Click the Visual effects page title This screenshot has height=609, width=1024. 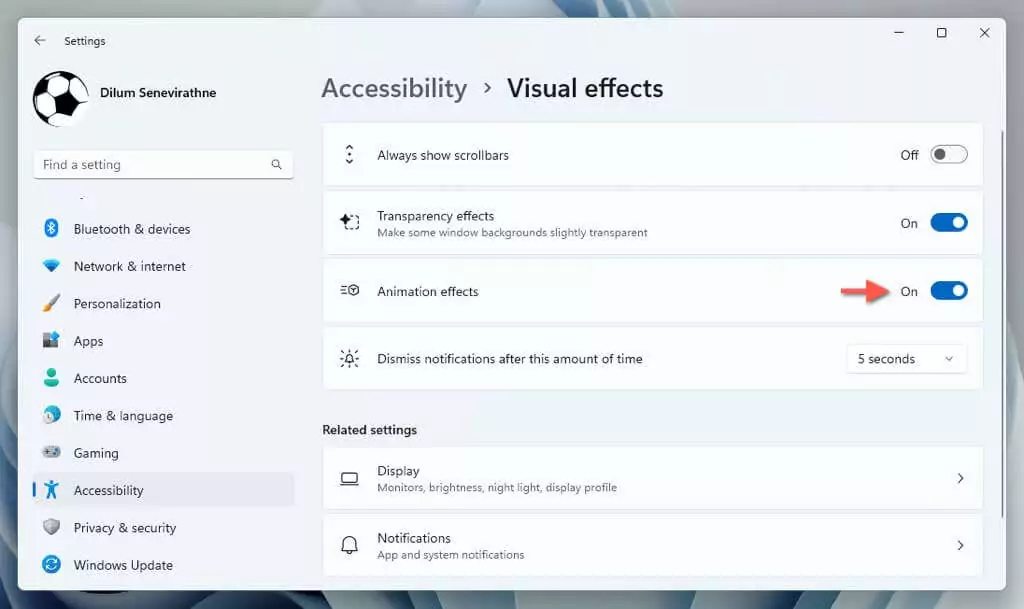point(585,89)
